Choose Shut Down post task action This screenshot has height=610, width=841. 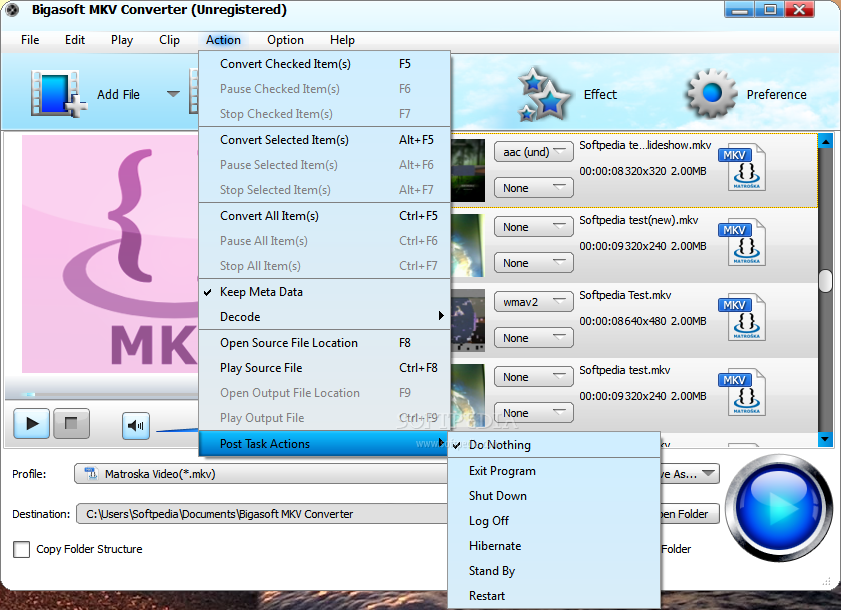554,496
